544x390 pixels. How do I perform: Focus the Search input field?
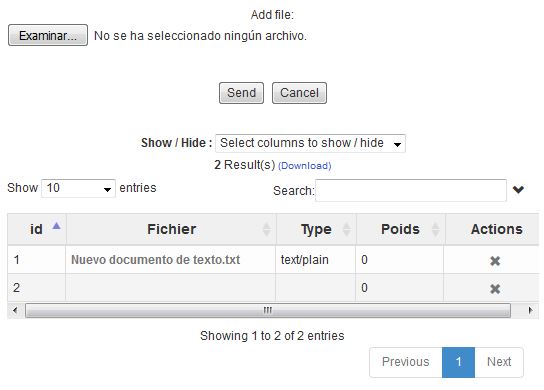tap(411, 190)
